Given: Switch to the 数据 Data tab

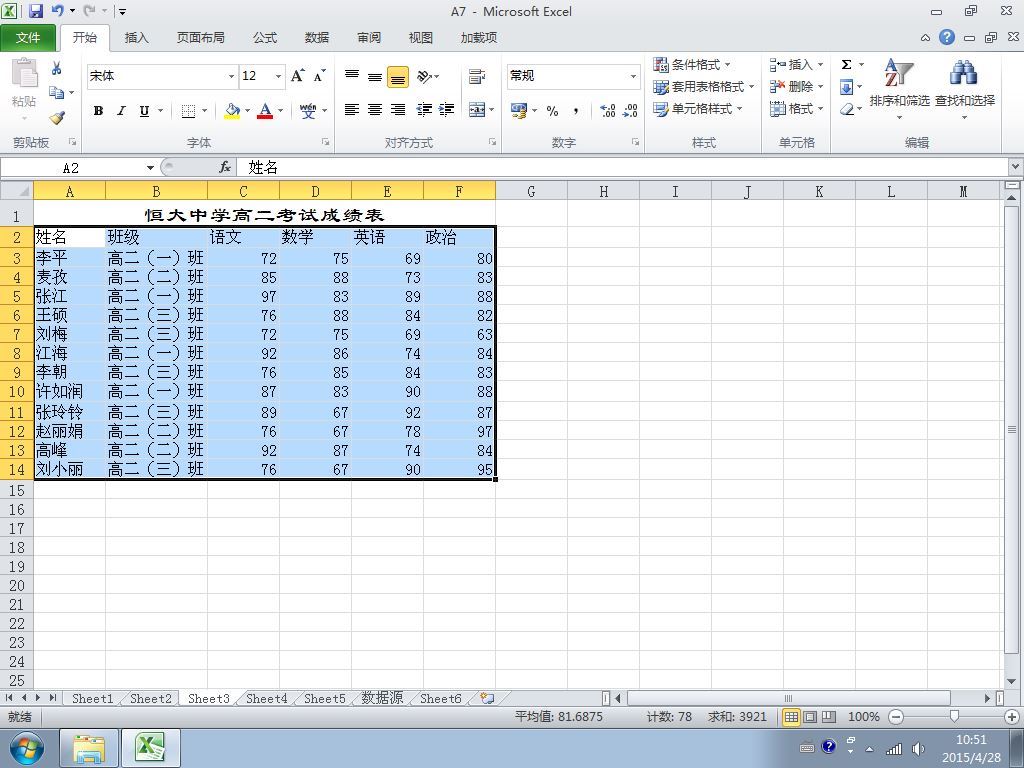Looking at the screenshot, I should (x=317, y=38).
